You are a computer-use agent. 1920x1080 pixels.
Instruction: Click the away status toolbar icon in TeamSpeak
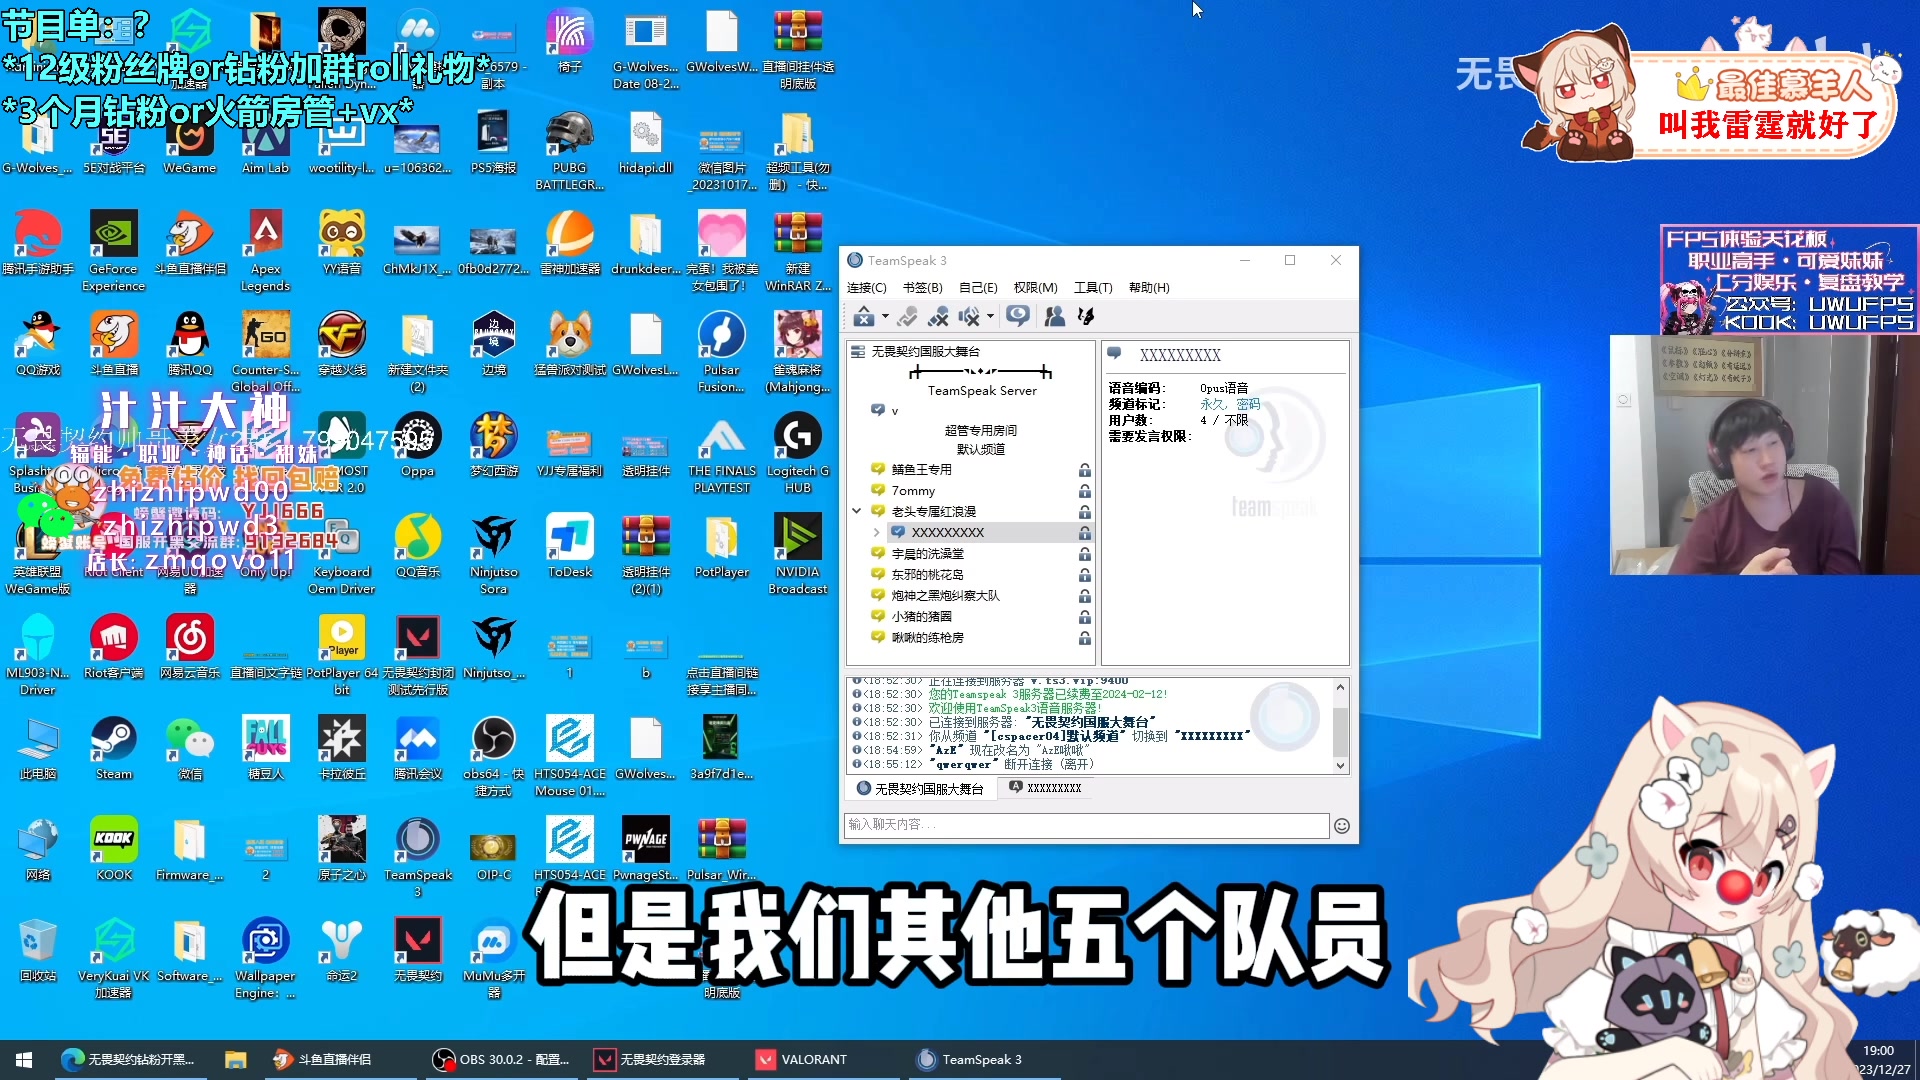pyautogui.click(x=864, y=317)
